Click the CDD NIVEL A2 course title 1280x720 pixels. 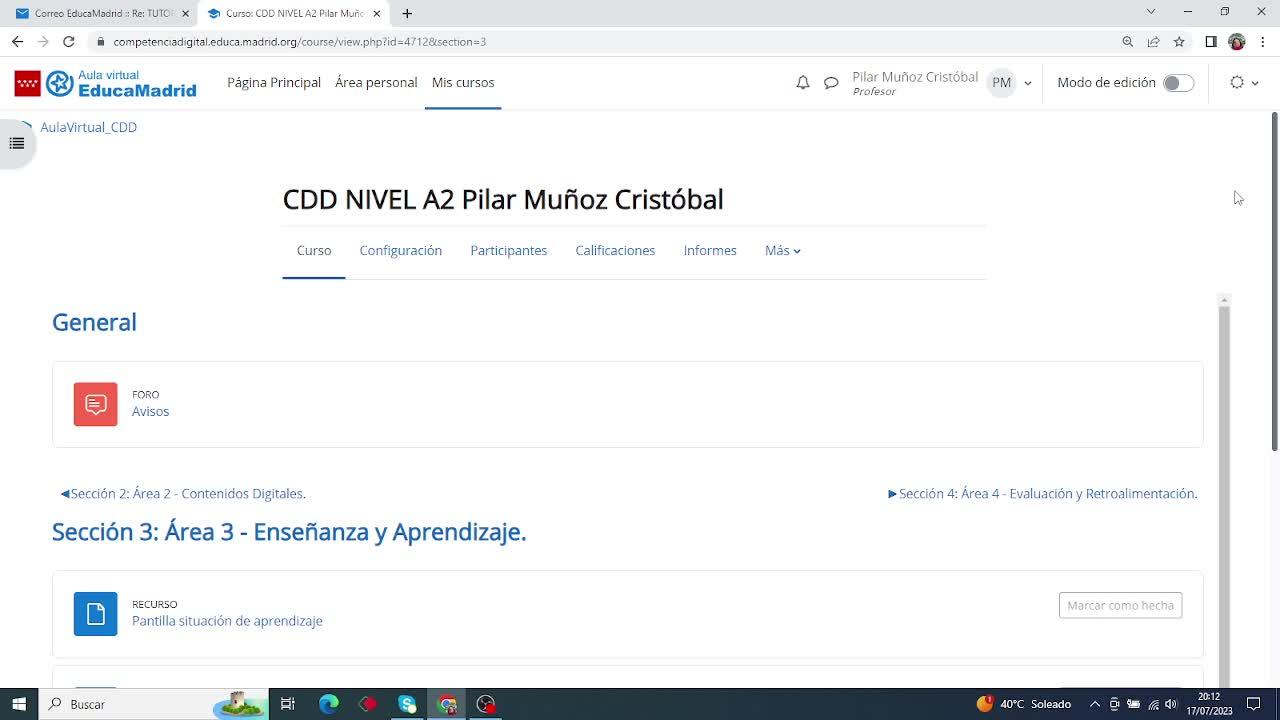click(503, 200)
